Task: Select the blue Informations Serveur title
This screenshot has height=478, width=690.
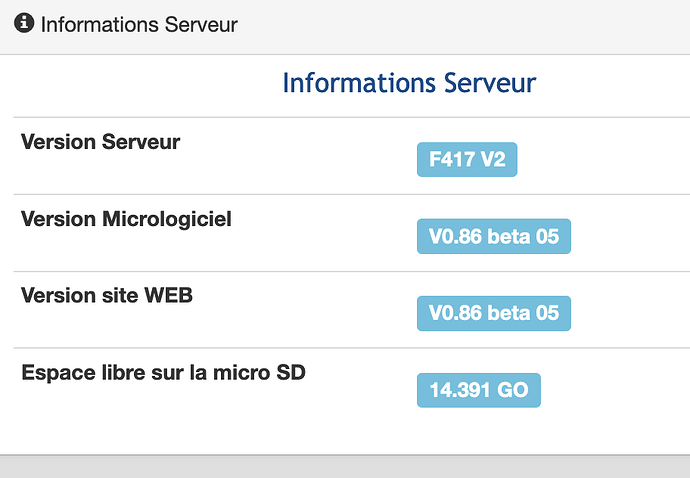Action: (409, 82)
